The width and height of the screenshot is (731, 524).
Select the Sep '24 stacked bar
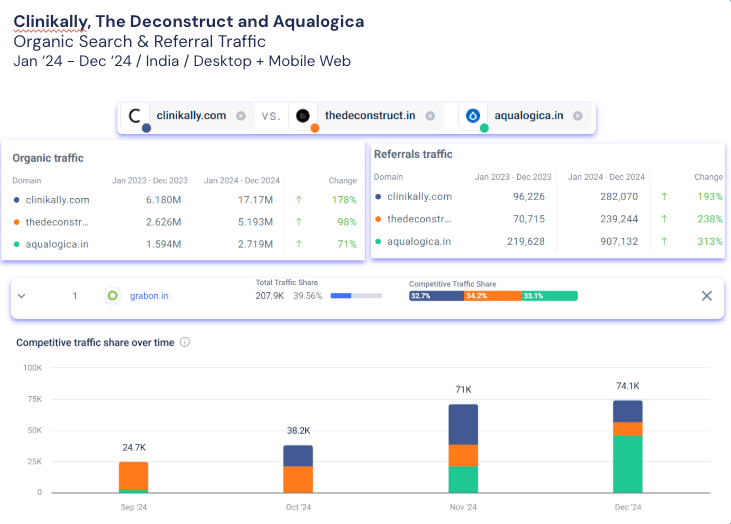(x=133, y=477)
